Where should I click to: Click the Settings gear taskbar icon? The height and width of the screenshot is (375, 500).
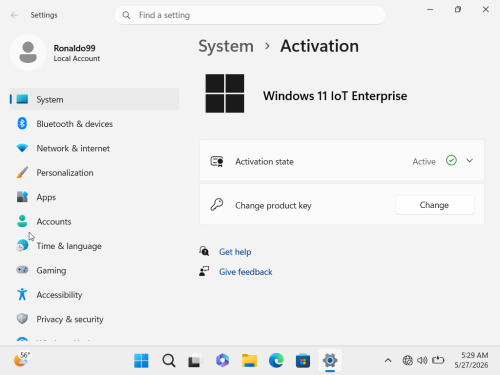click(330, 360)
